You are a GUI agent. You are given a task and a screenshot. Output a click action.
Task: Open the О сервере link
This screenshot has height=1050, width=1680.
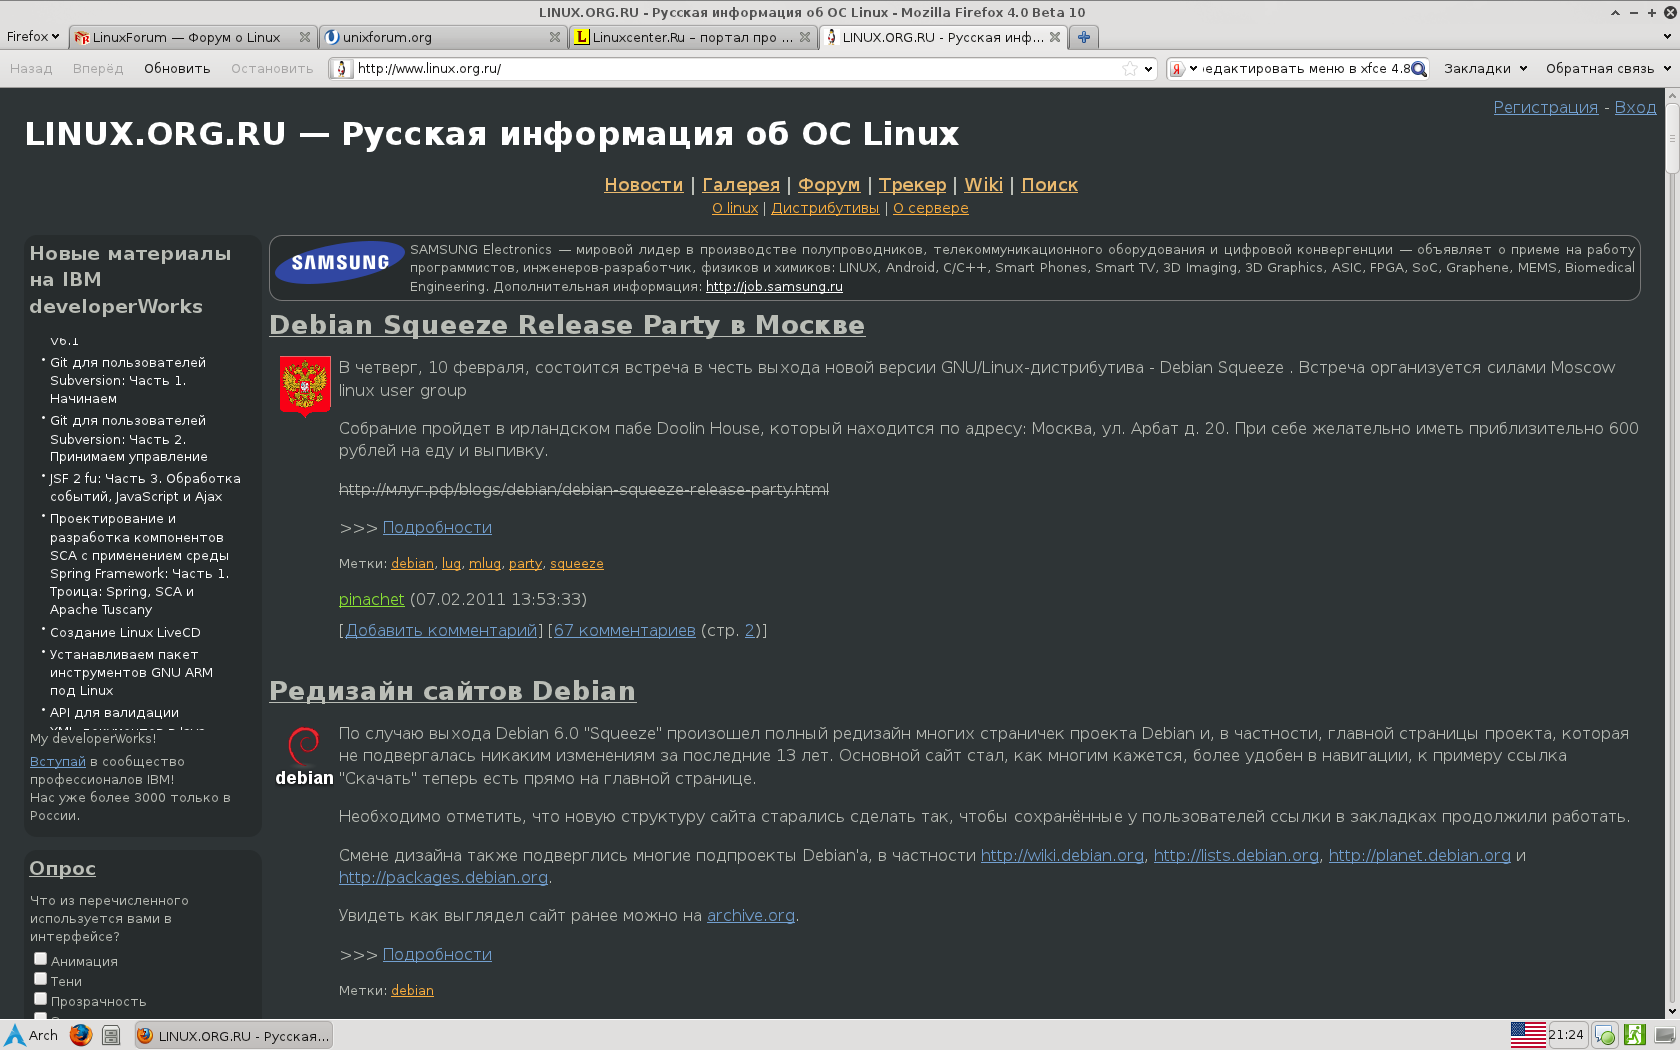click(x=931, y=208)
